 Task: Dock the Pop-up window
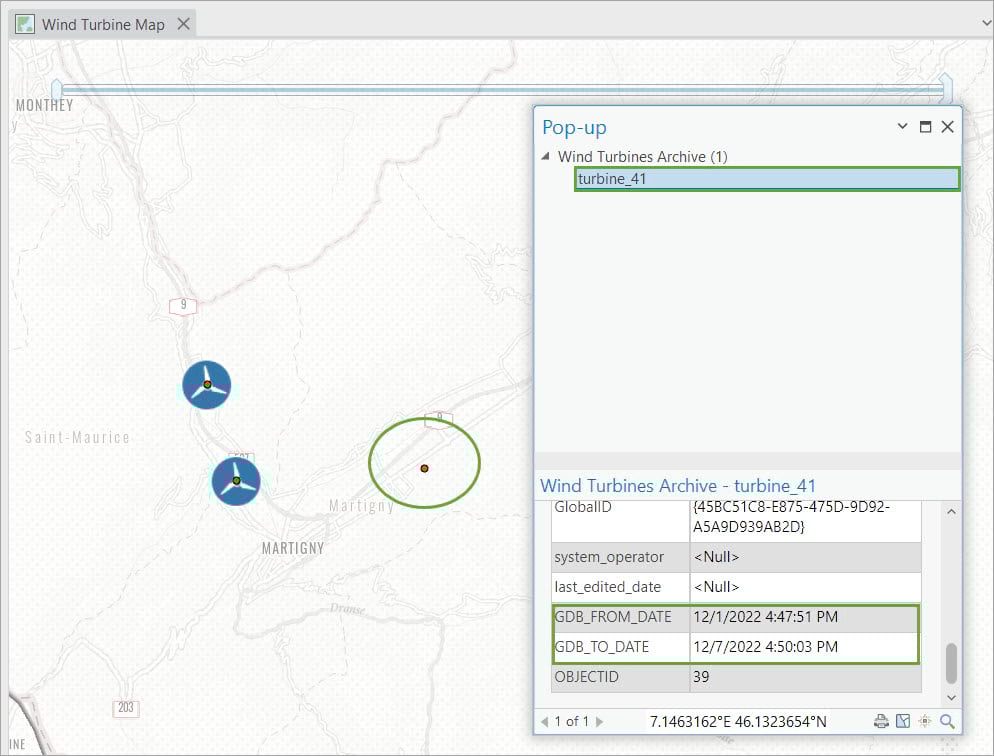925,126
